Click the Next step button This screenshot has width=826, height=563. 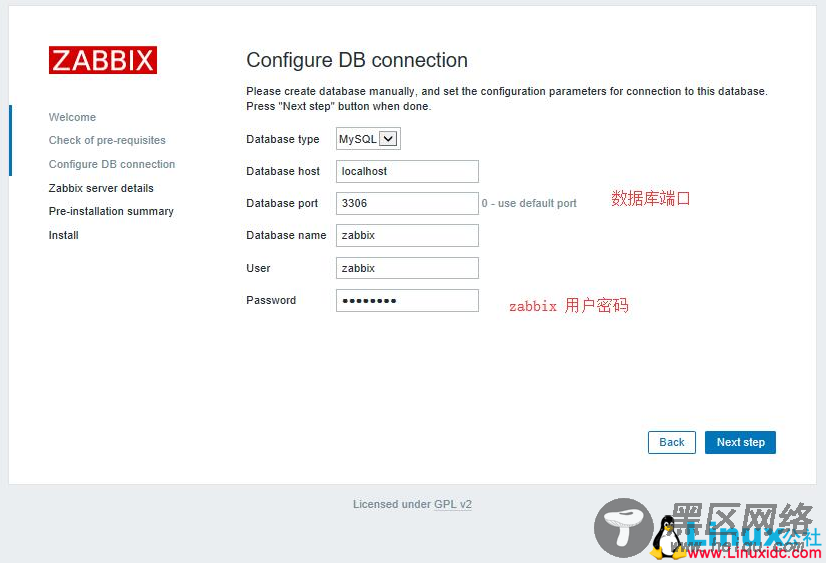(740, 442)
